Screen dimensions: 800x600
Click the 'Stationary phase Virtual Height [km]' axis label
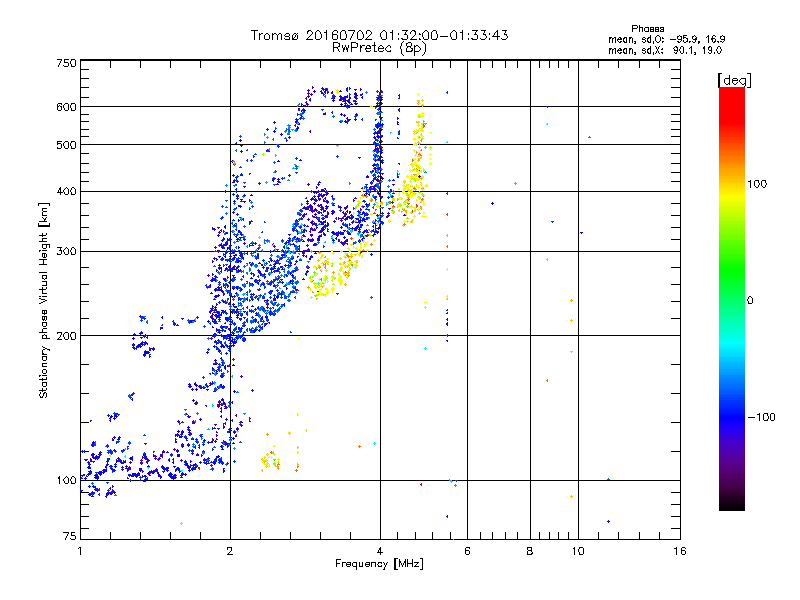[43, 300]
